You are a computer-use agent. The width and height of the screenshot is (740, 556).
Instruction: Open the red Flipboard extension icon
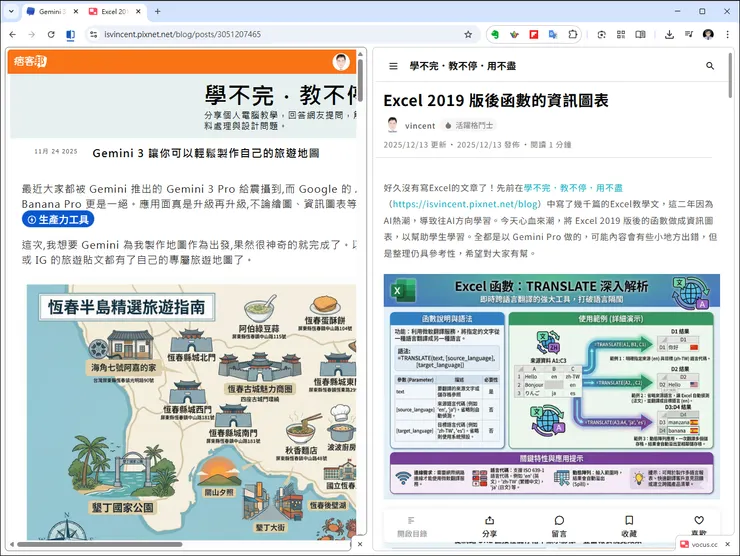534,34
